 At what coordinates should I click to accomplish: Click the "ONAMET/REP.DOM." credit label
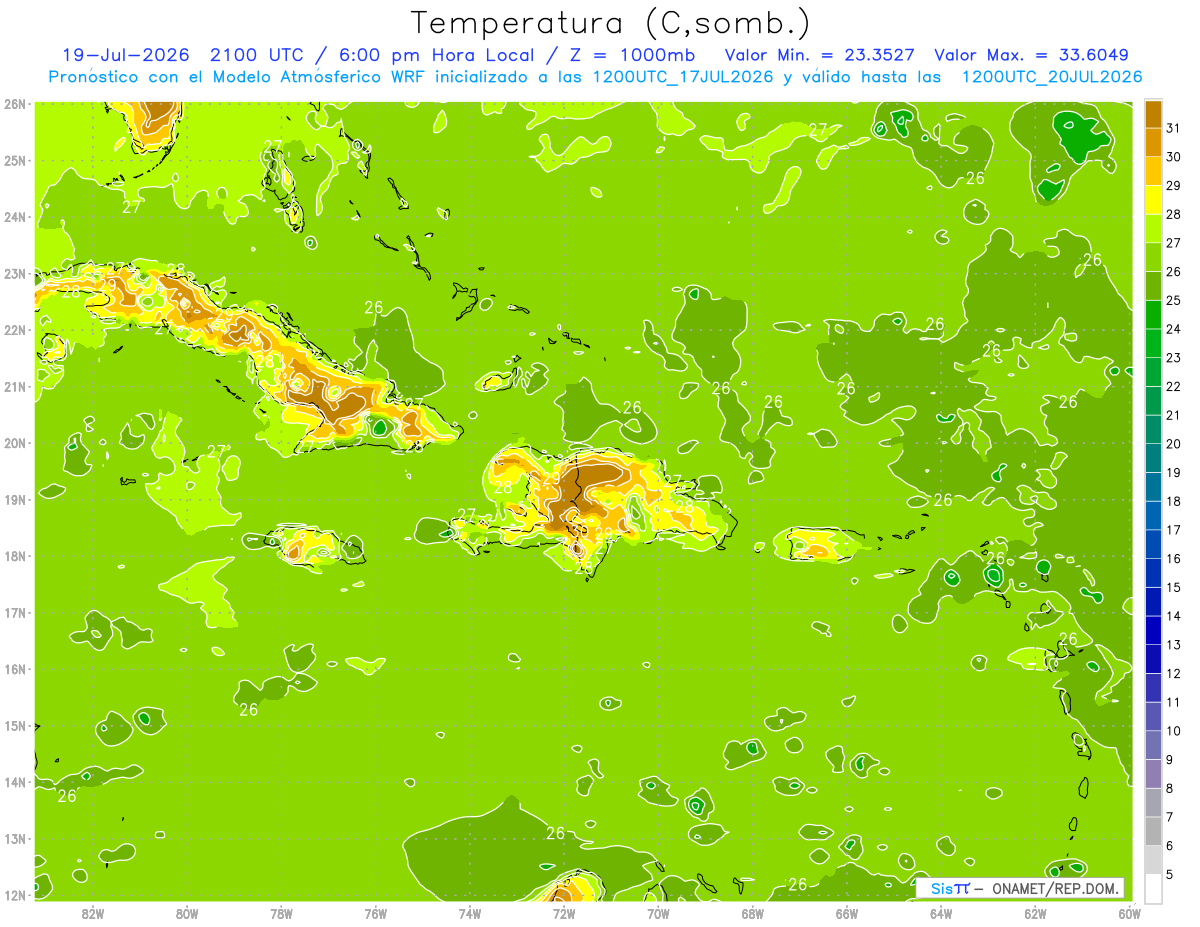(x=1053, y=888)
